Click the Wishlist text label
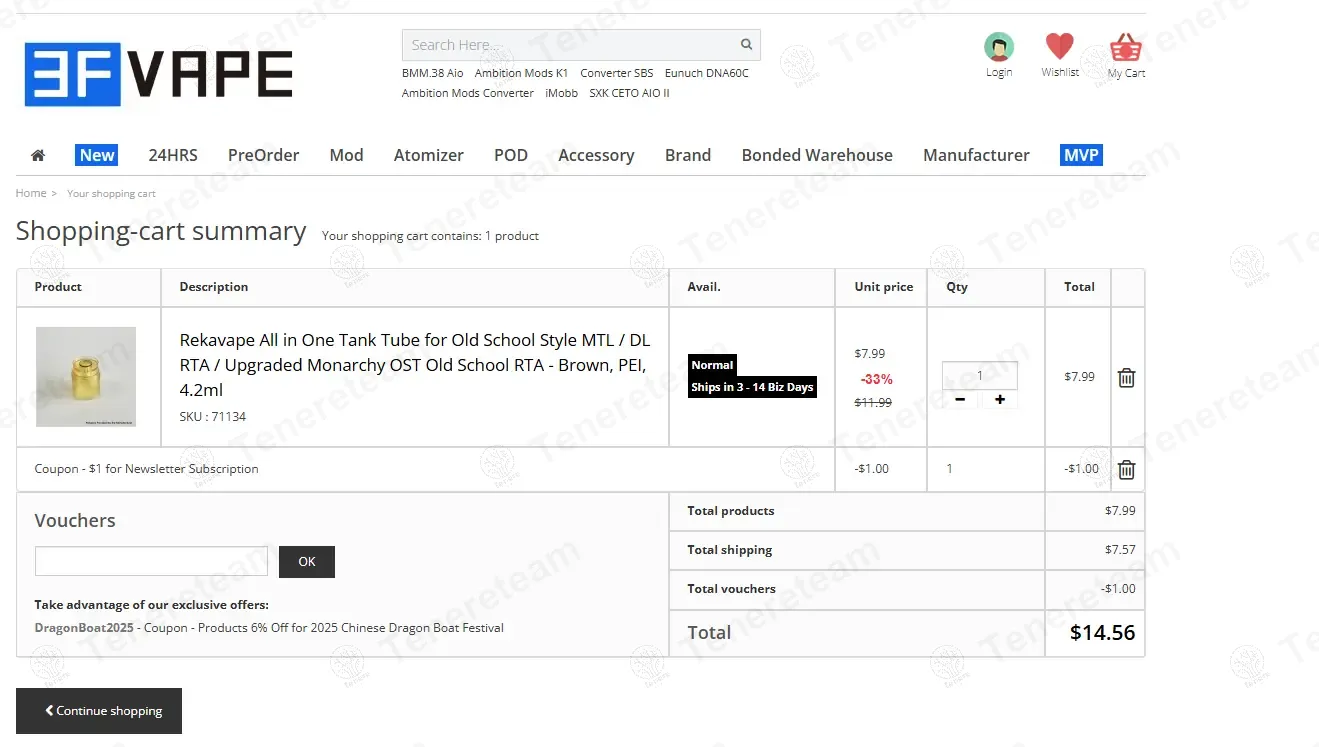 (1060, 72)
